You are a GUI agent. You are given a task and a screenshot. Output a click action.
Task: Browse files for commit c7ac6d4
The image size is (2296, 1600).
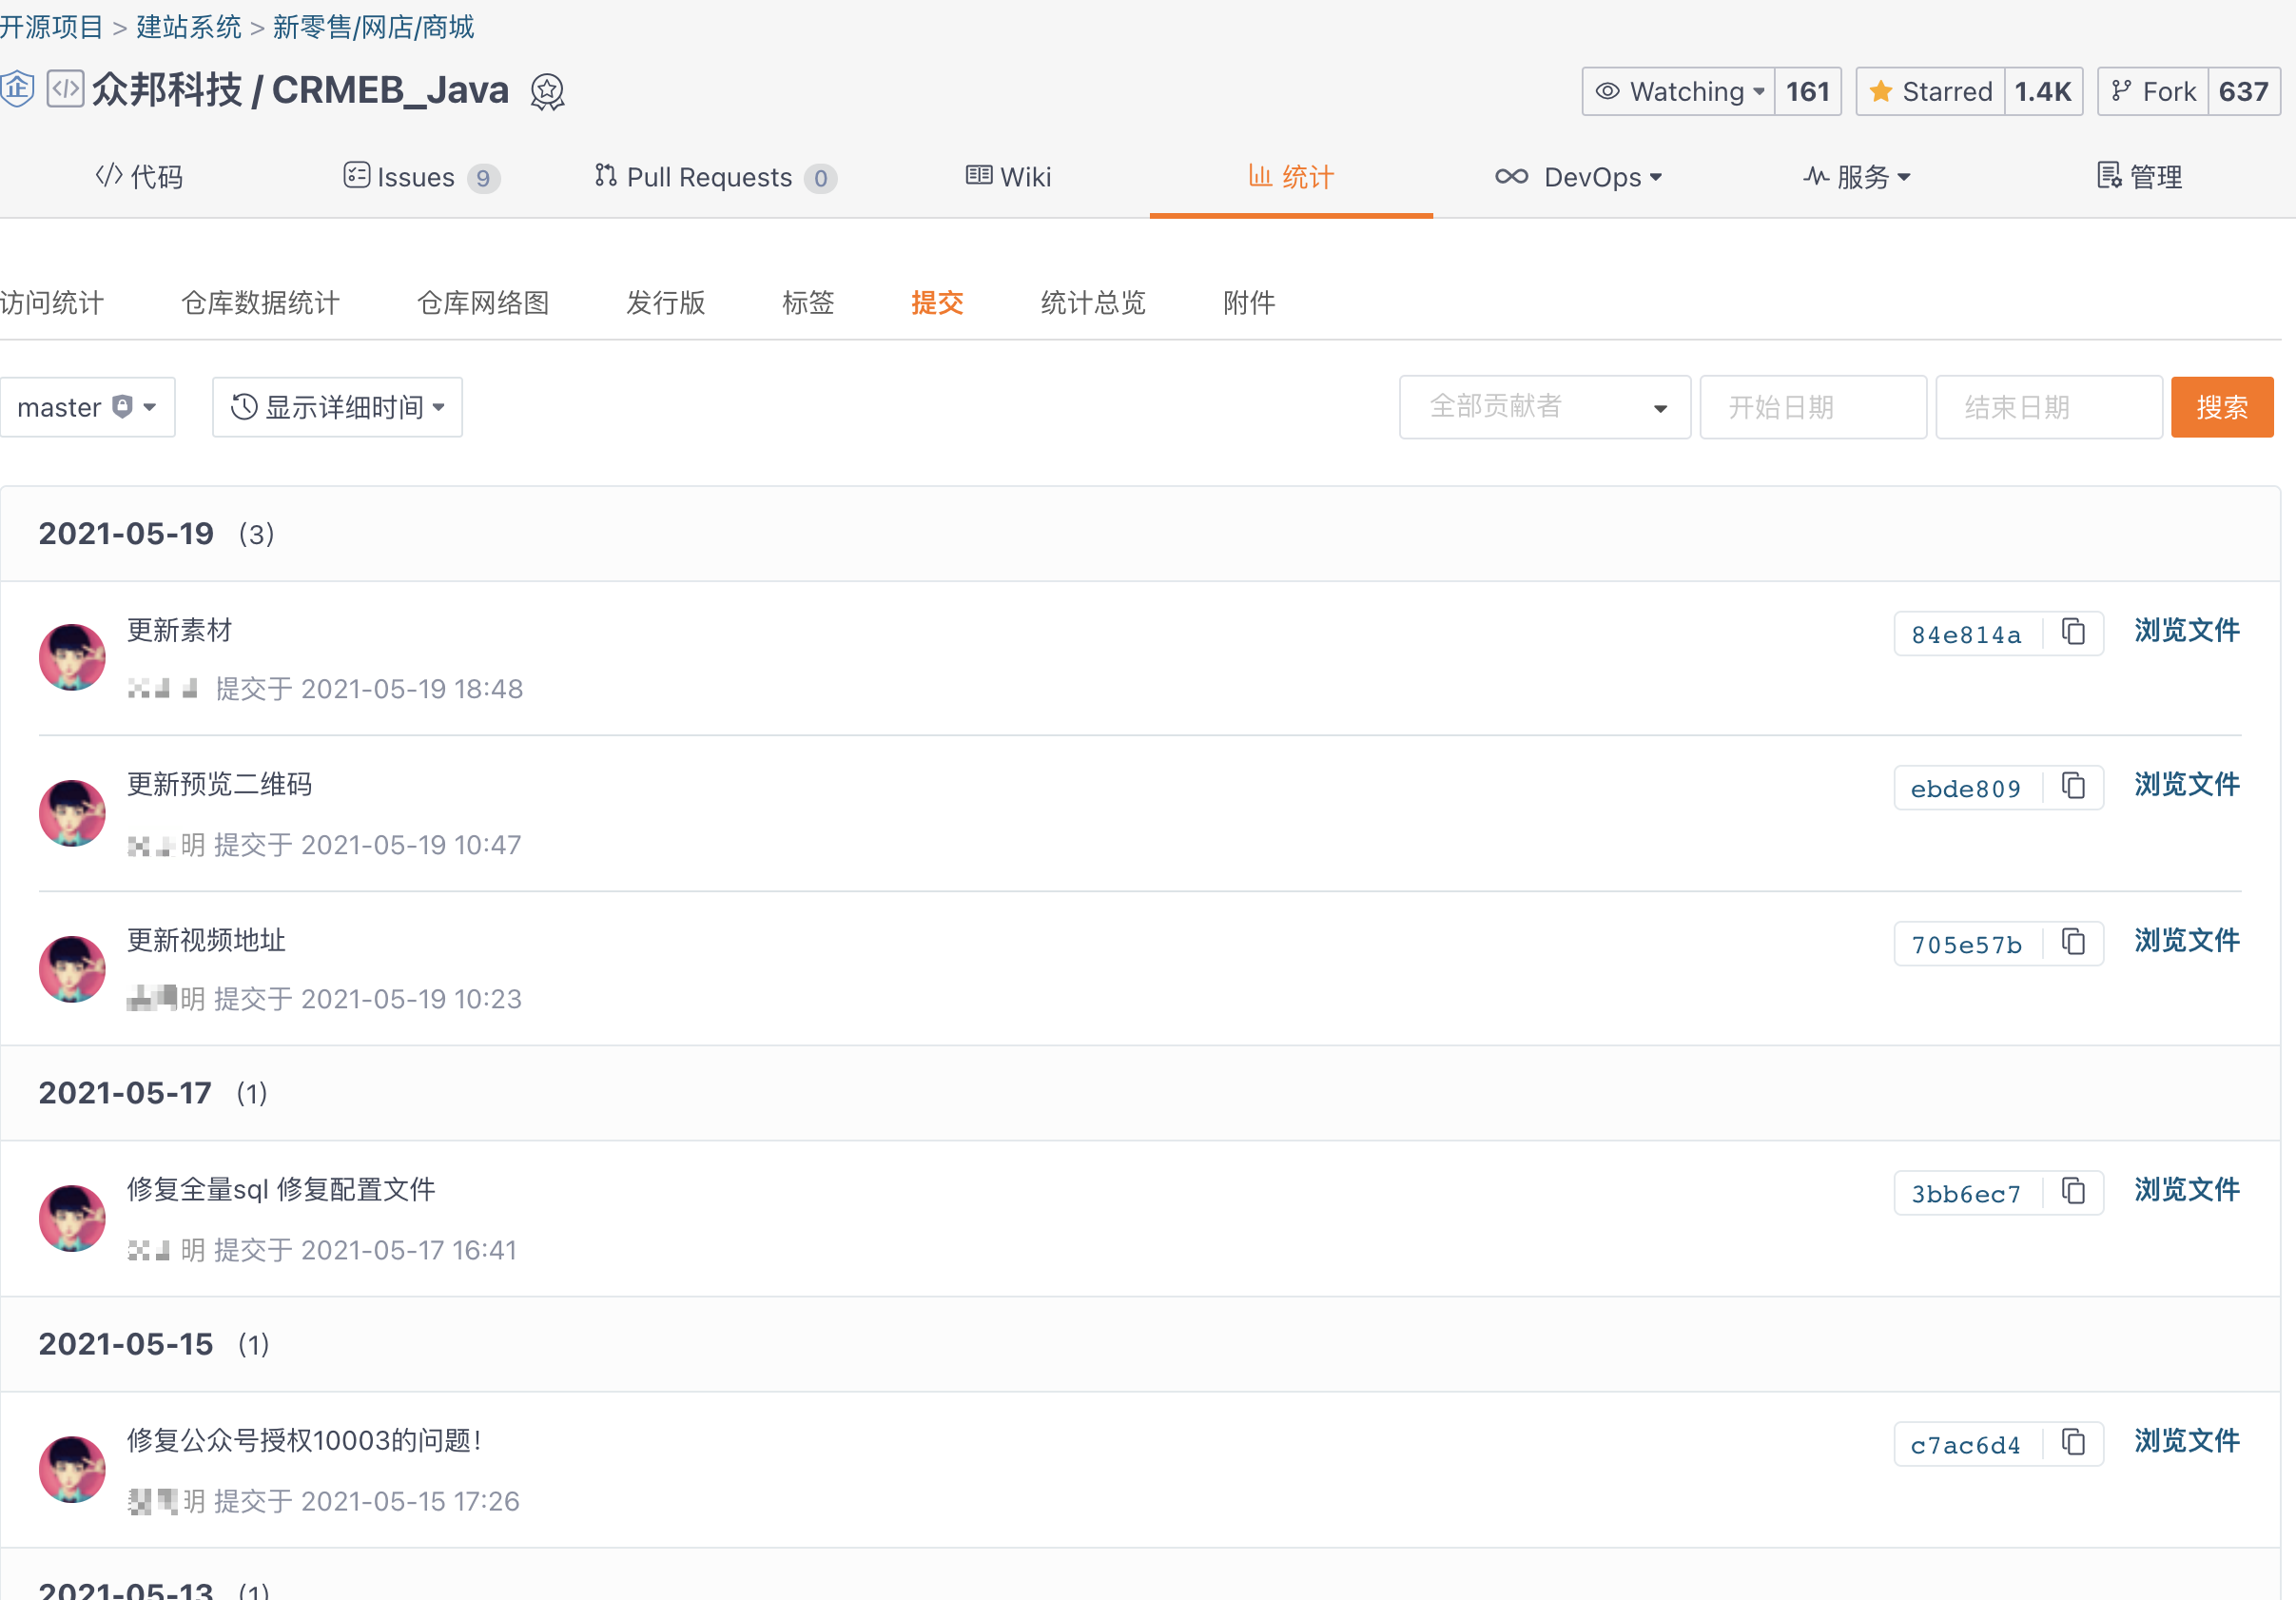pyautogui.click(x=2187, y=1441)
